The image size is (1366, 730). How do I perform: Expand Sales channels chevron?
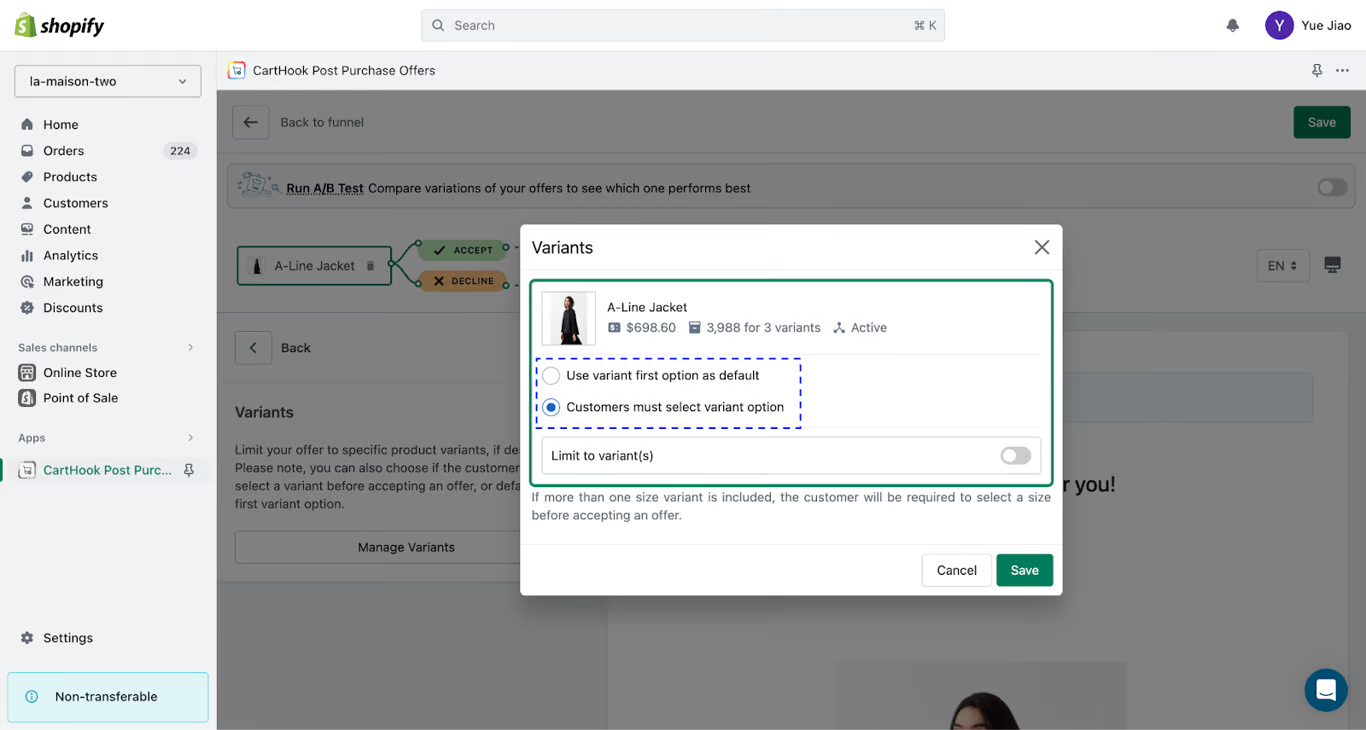191,348
